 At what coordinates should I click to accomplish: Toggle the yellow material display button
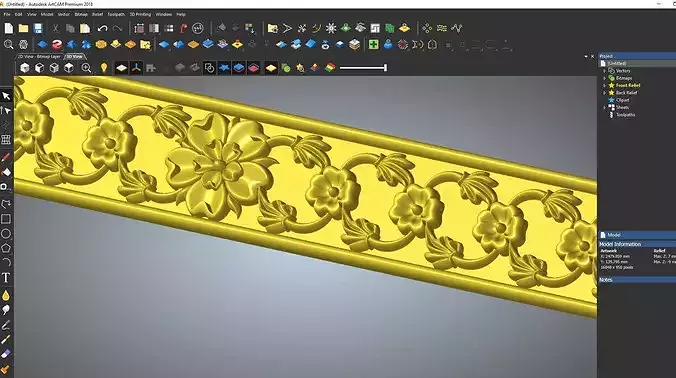pyautogui.click(x=271, y=68)
